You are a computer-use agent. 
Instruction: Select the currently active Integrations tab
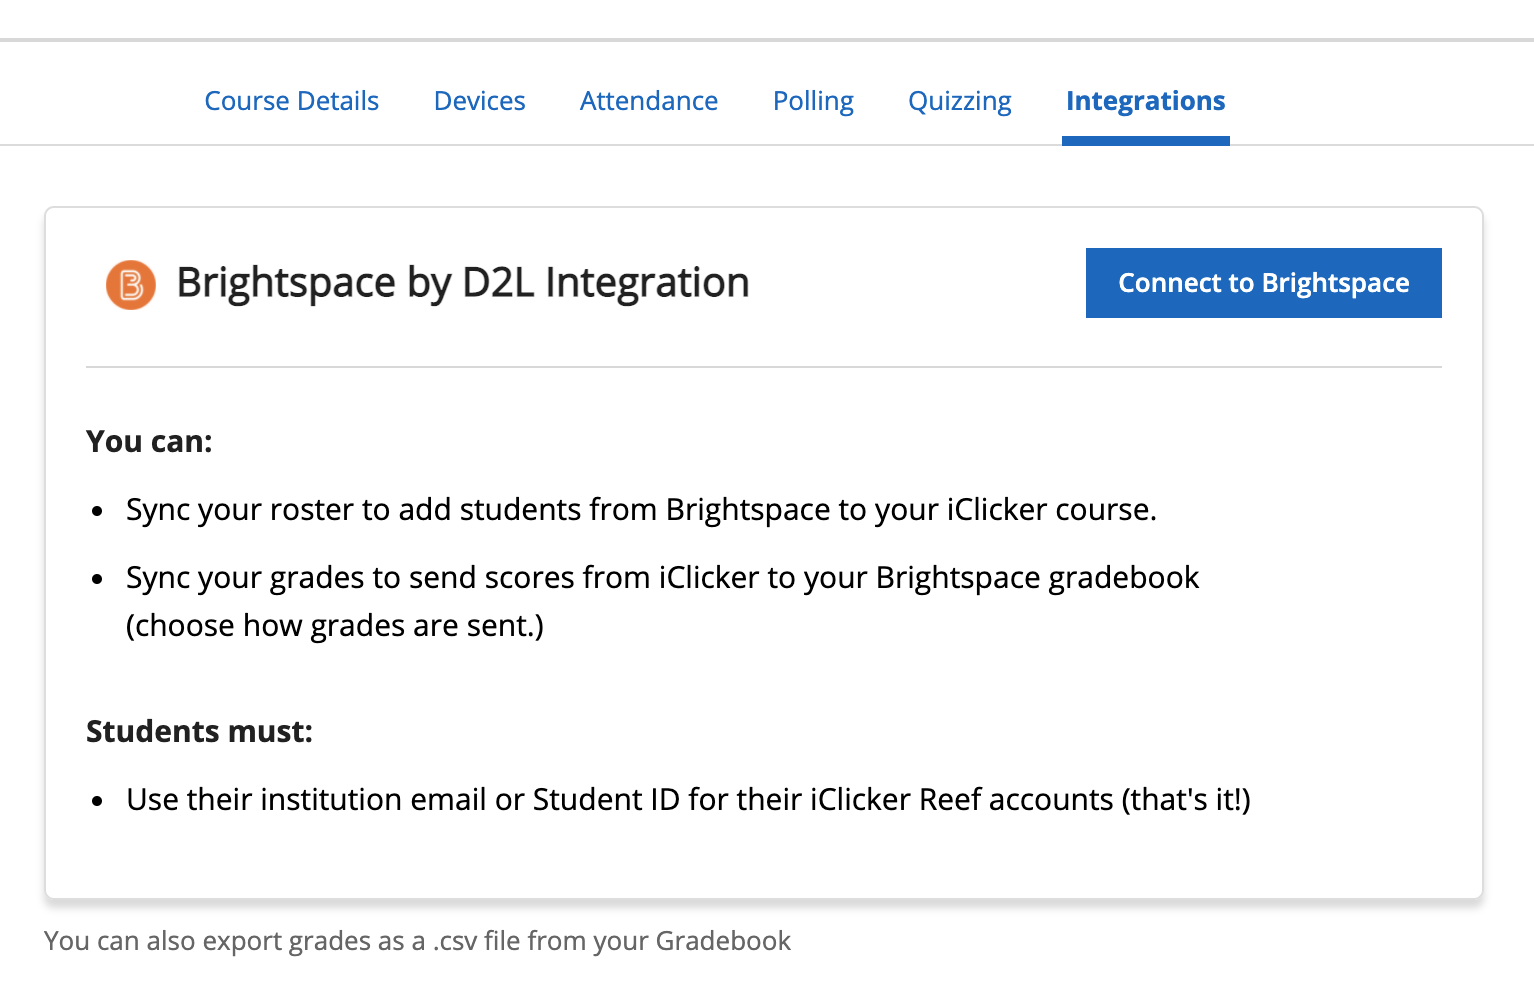1145,101
